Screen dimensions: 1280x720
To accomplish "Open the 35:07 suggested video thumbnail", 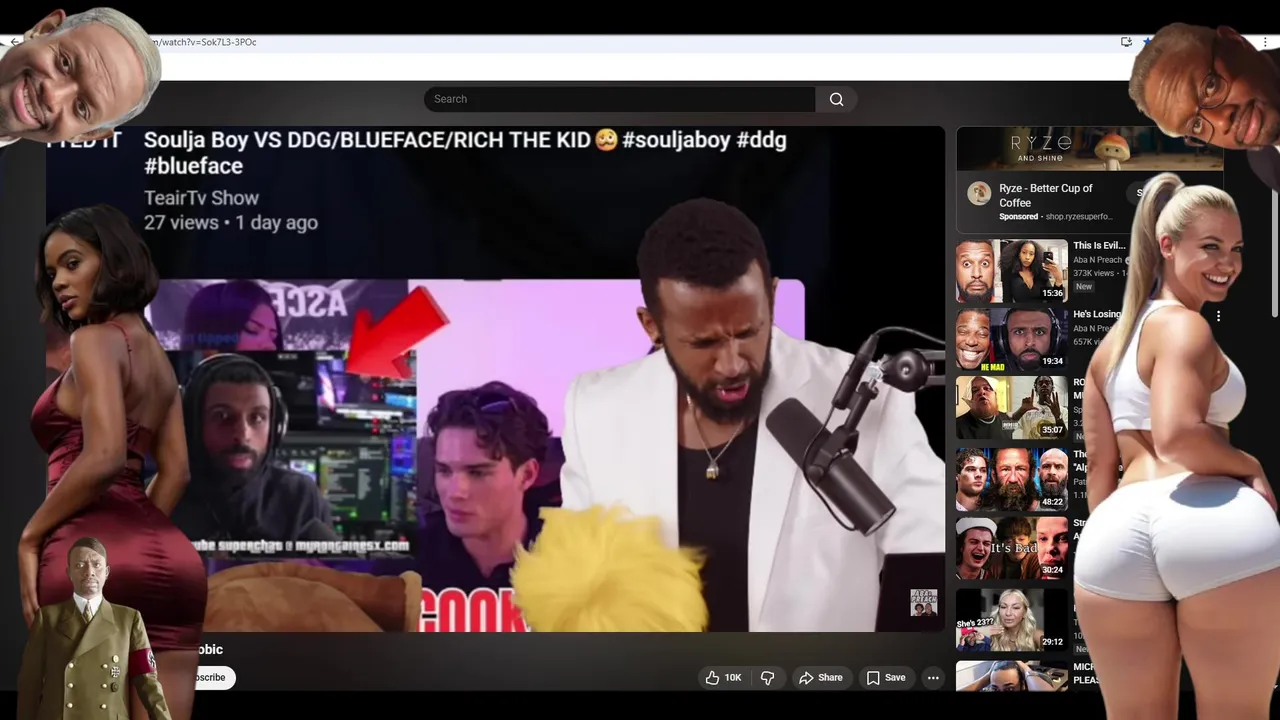I will (1012, 408).
